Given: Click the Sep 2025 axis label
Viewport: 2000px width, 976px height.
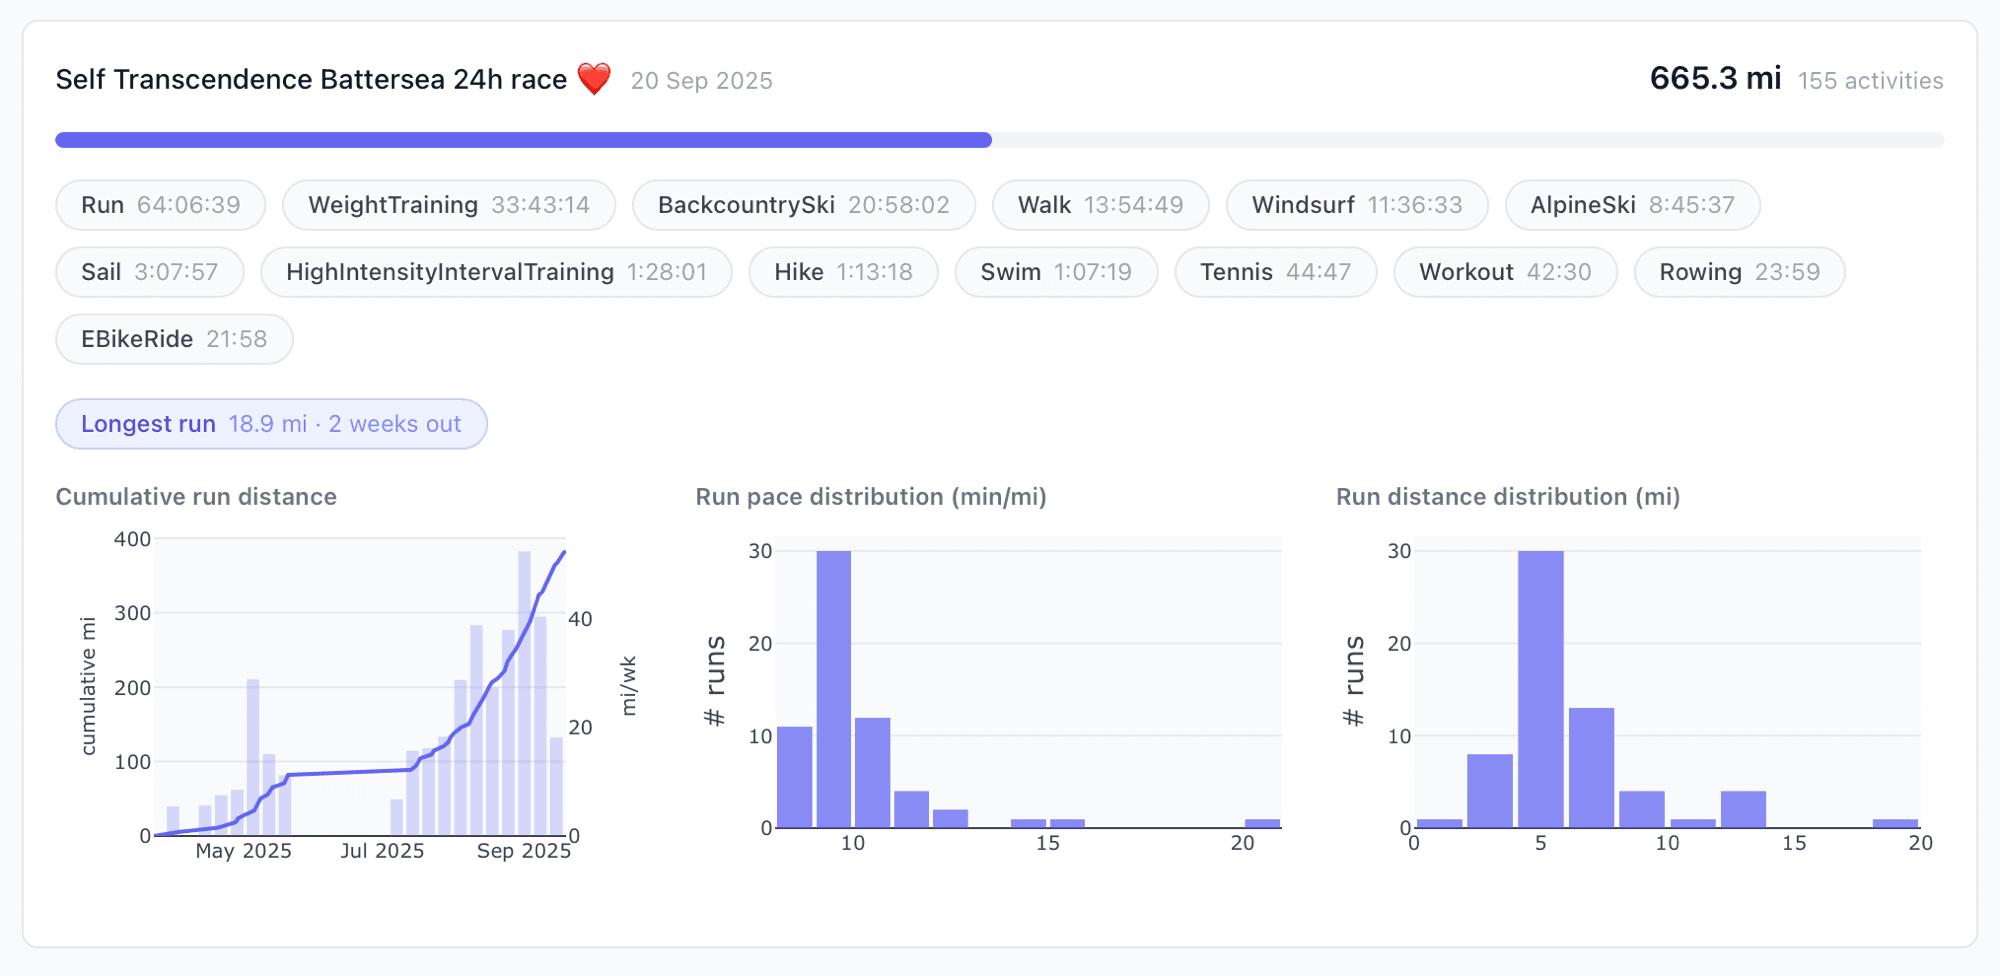Looking at the screenshot, I should (524, 851).
